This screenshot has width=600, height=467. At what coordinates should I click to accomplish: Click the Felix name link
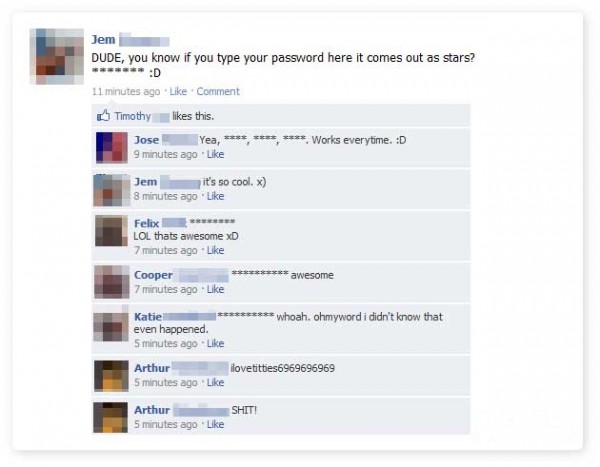[147, 223]
